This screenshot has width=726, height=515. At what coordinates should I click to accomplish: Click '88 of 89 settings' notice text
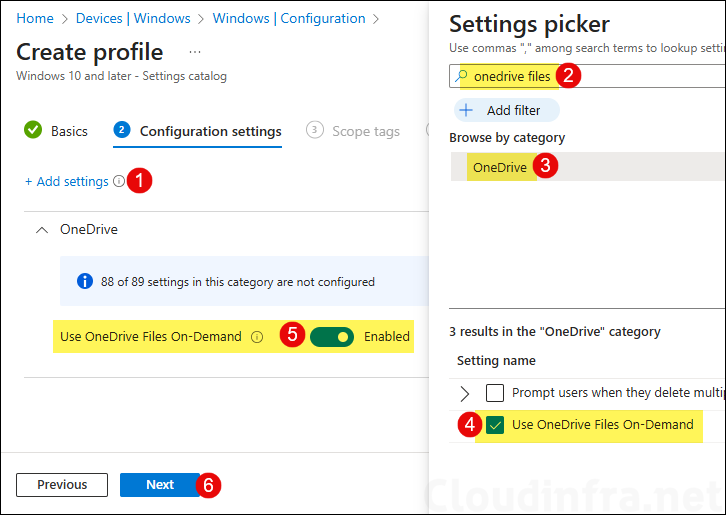[238, 282]
